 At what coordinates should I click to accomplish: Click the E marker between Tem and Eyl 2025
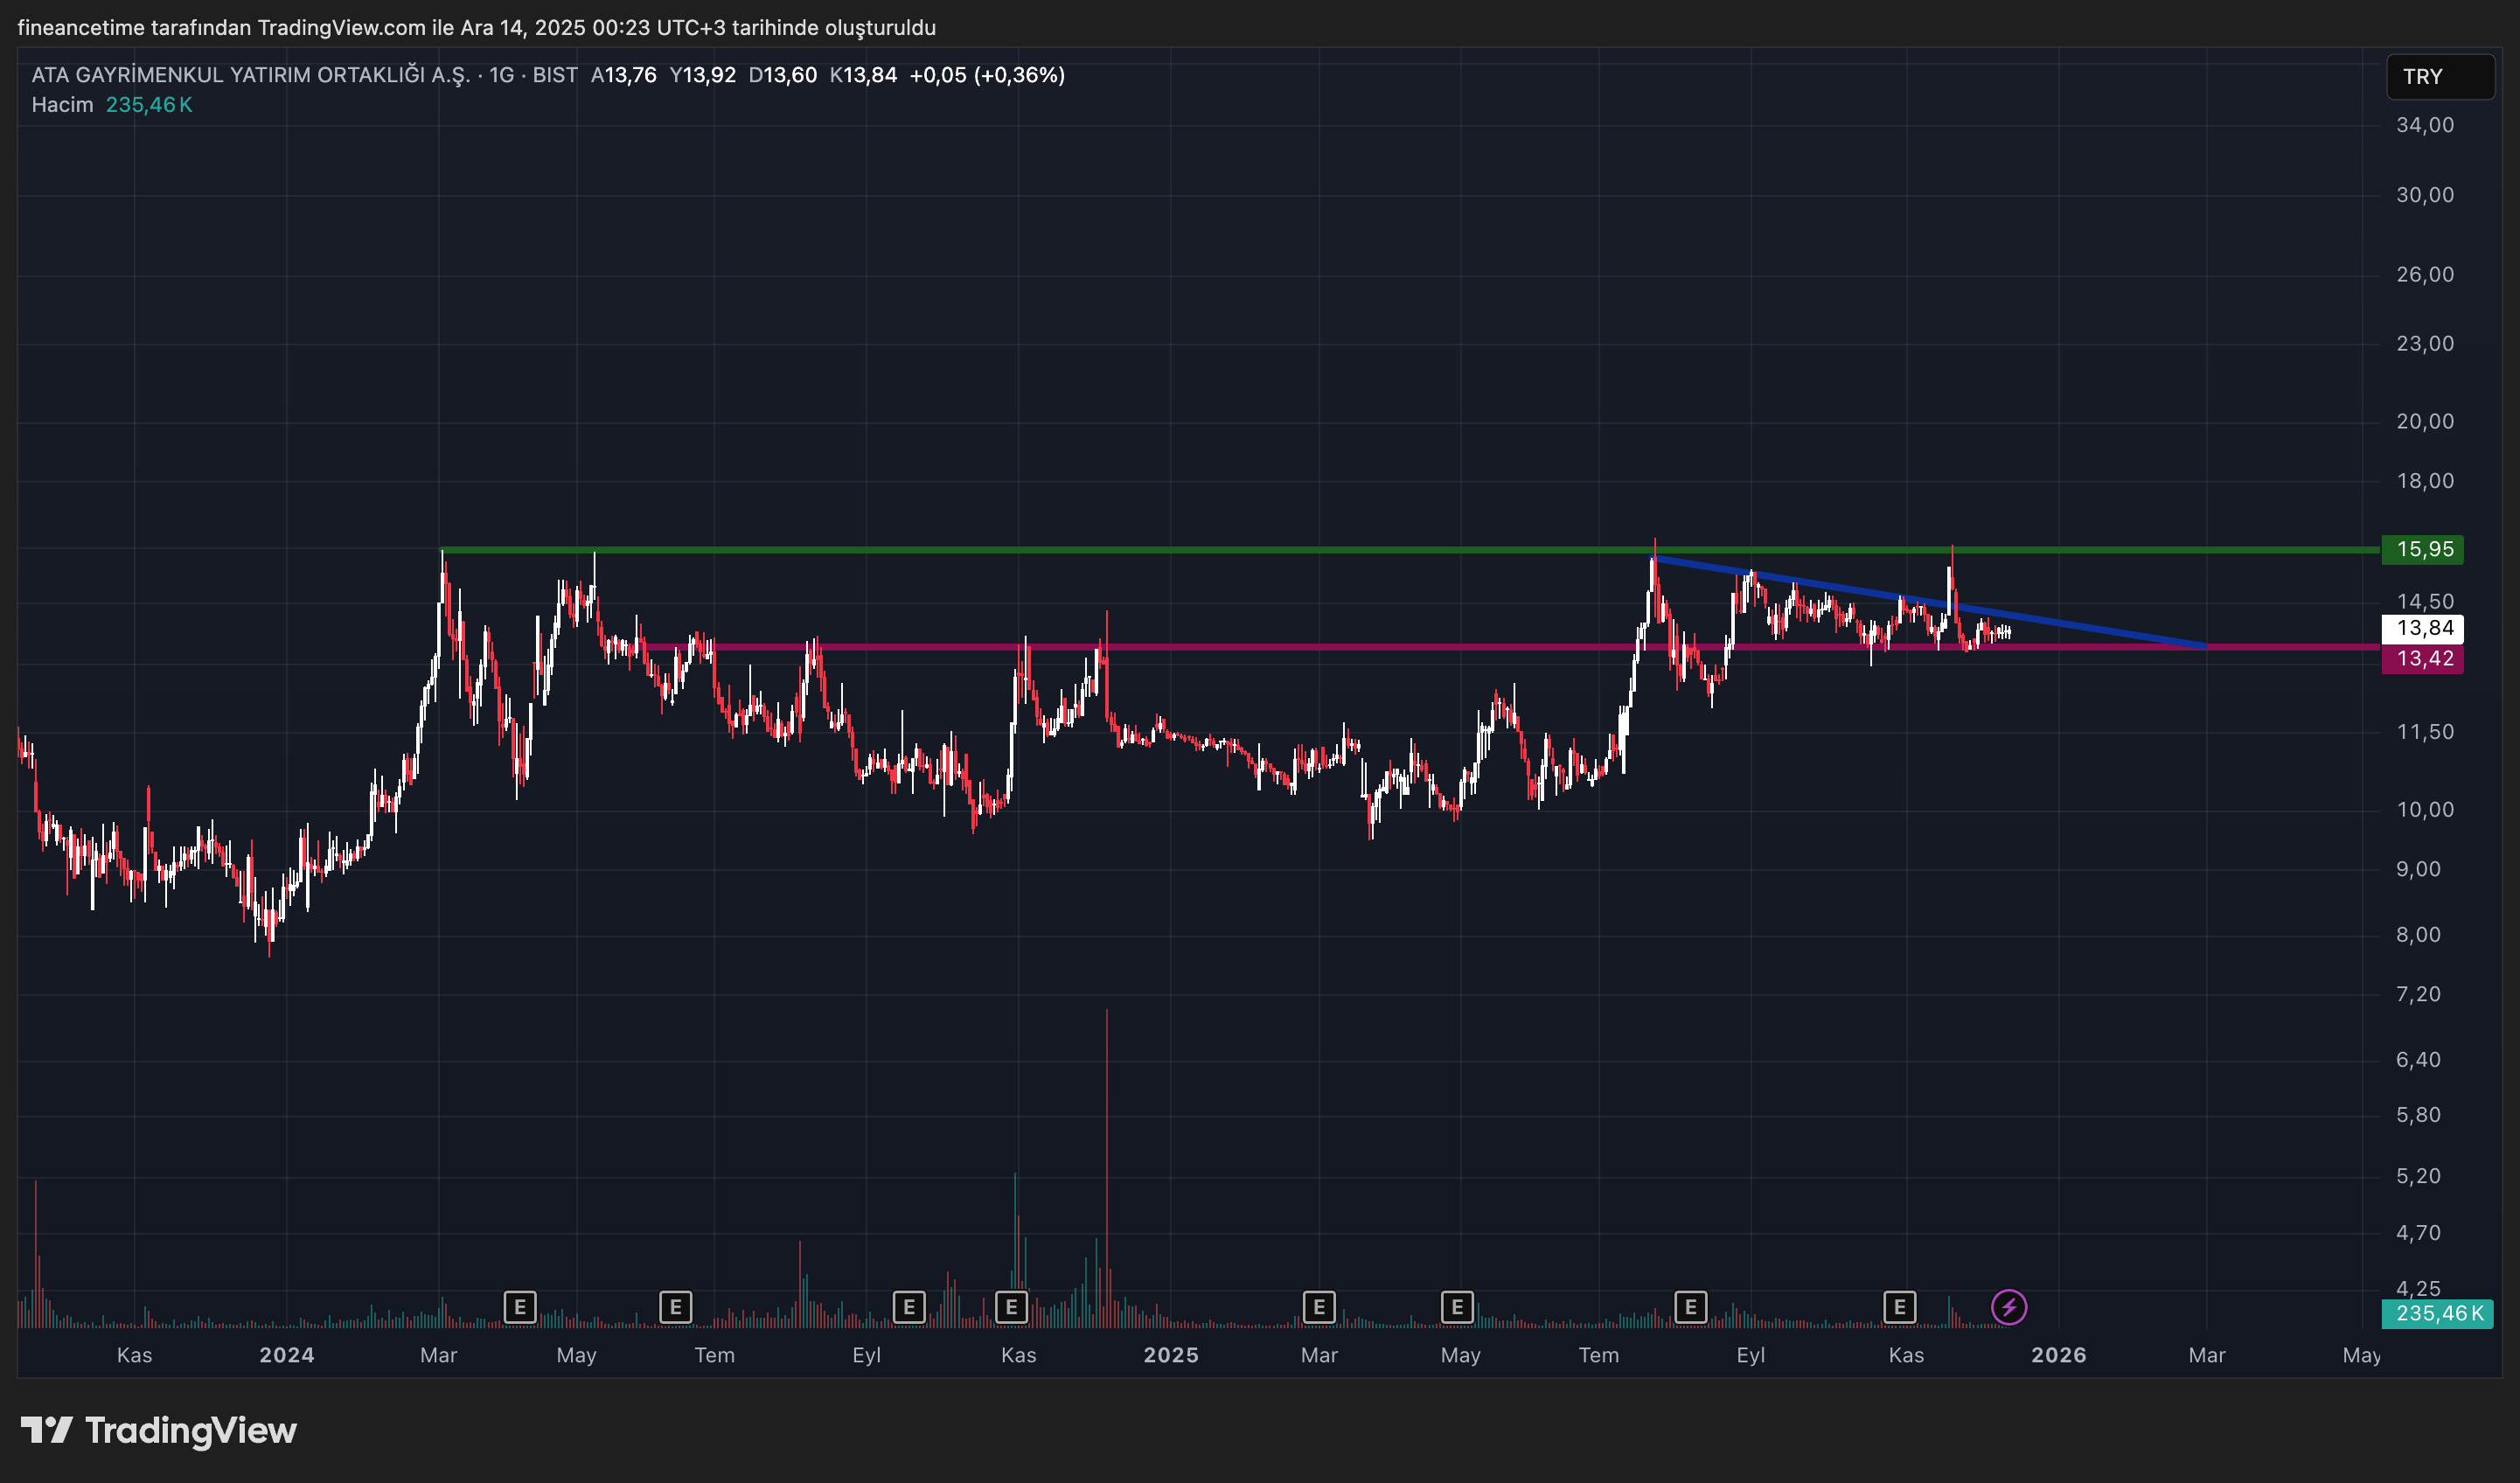(x=1690, y=1307)
